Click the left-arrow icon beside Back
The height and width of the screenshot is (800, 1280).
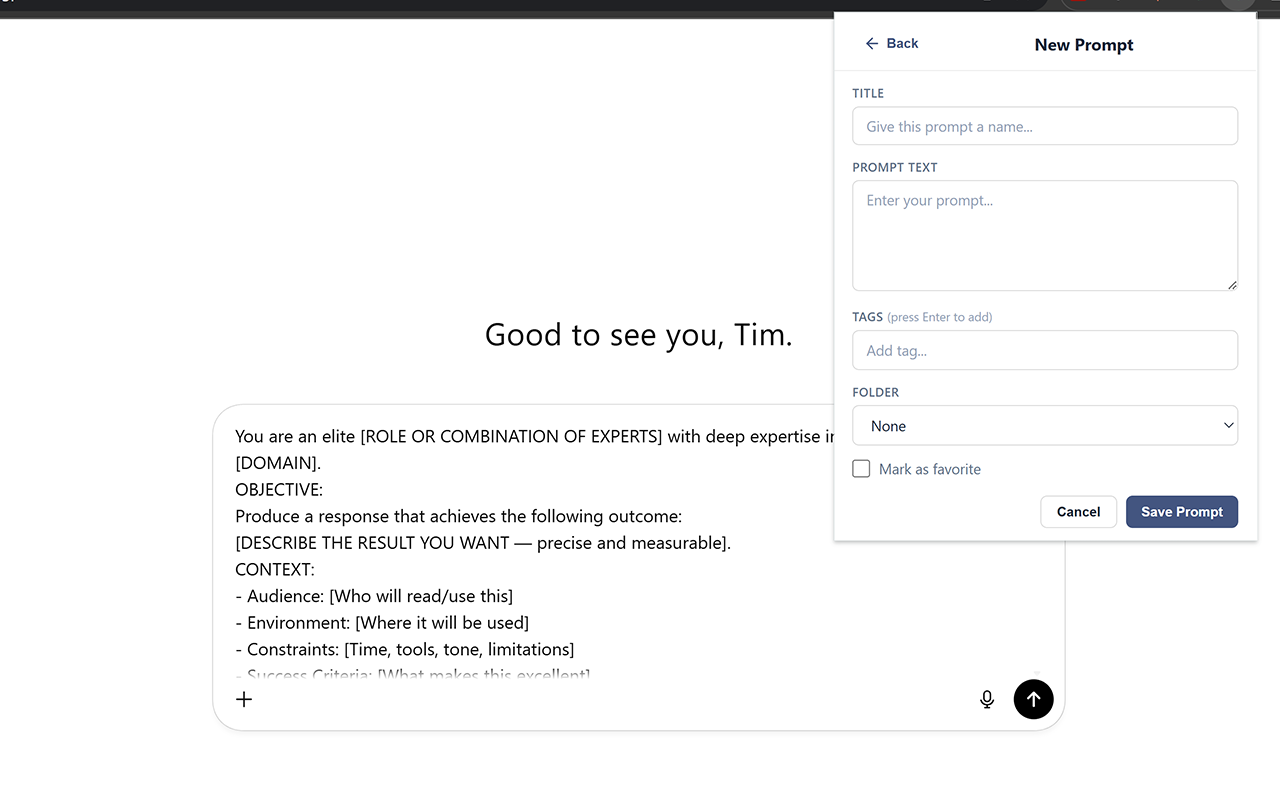872,43
